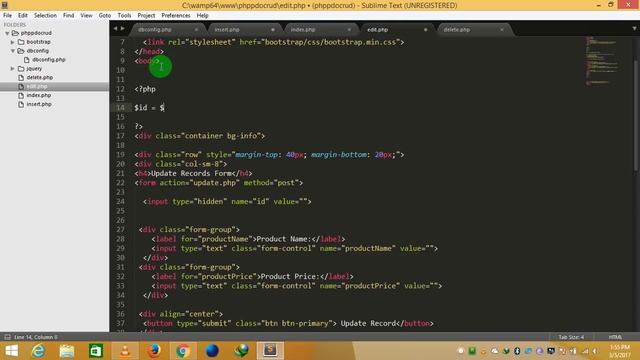
Task: Click the network signal tray icon
Action: (x=584, y=351)
